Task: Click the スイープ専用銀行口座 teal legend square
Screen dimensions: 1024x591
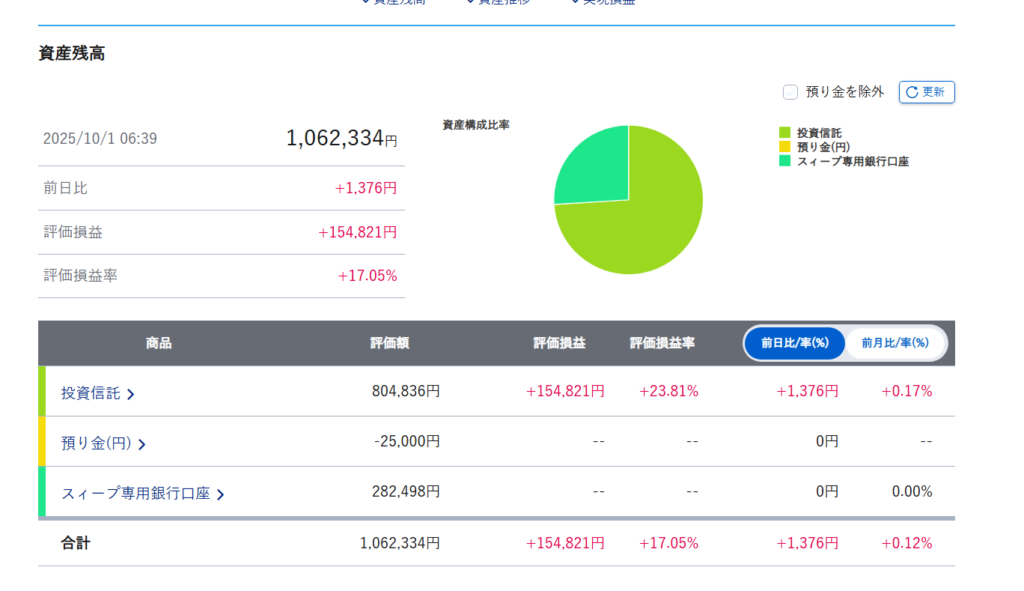Action: pyautogui.click(x=785, y=160)
